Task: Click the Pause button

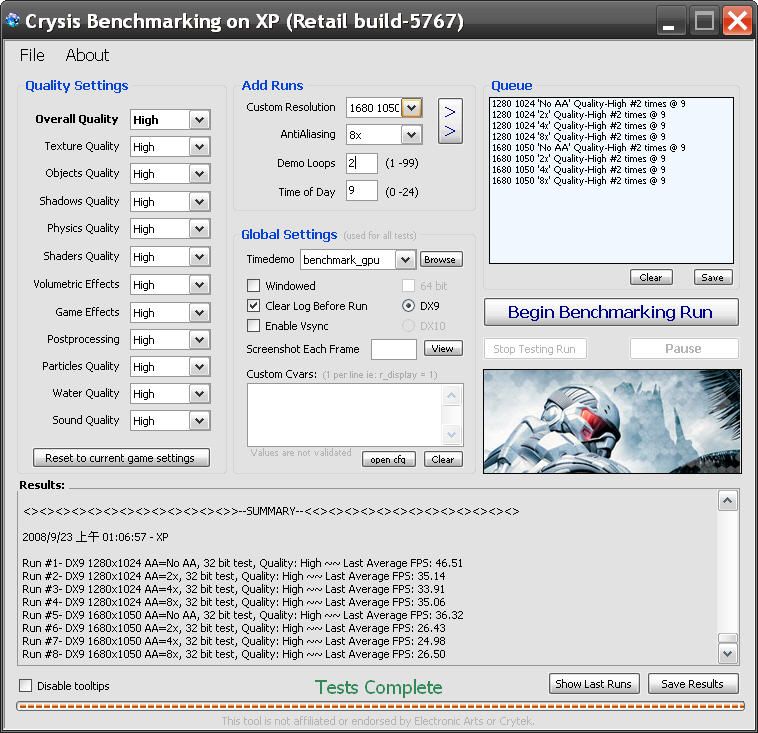Action: pos(684,349)
